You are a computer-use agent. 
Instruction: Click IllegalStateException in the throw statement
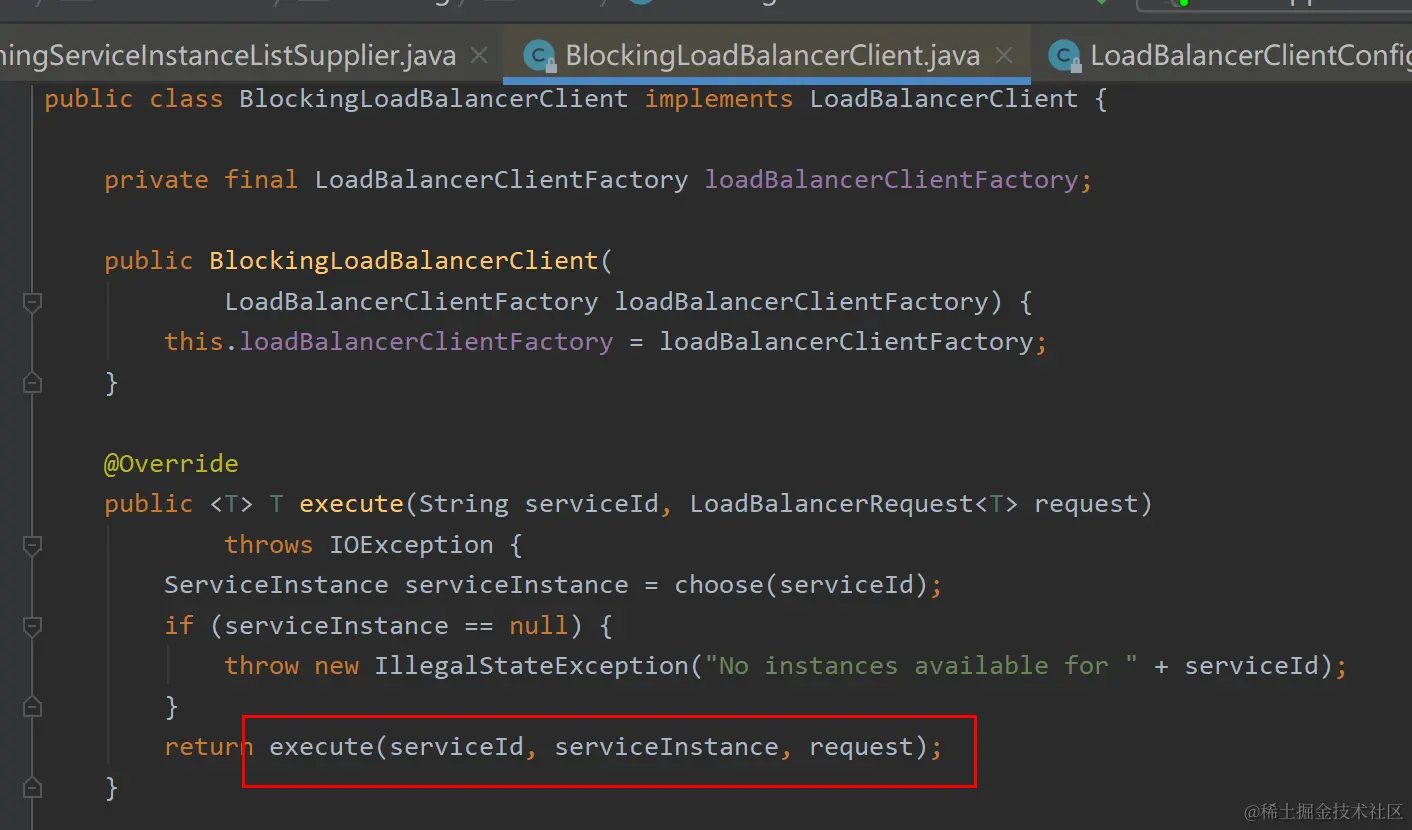(x=531, y=666)
